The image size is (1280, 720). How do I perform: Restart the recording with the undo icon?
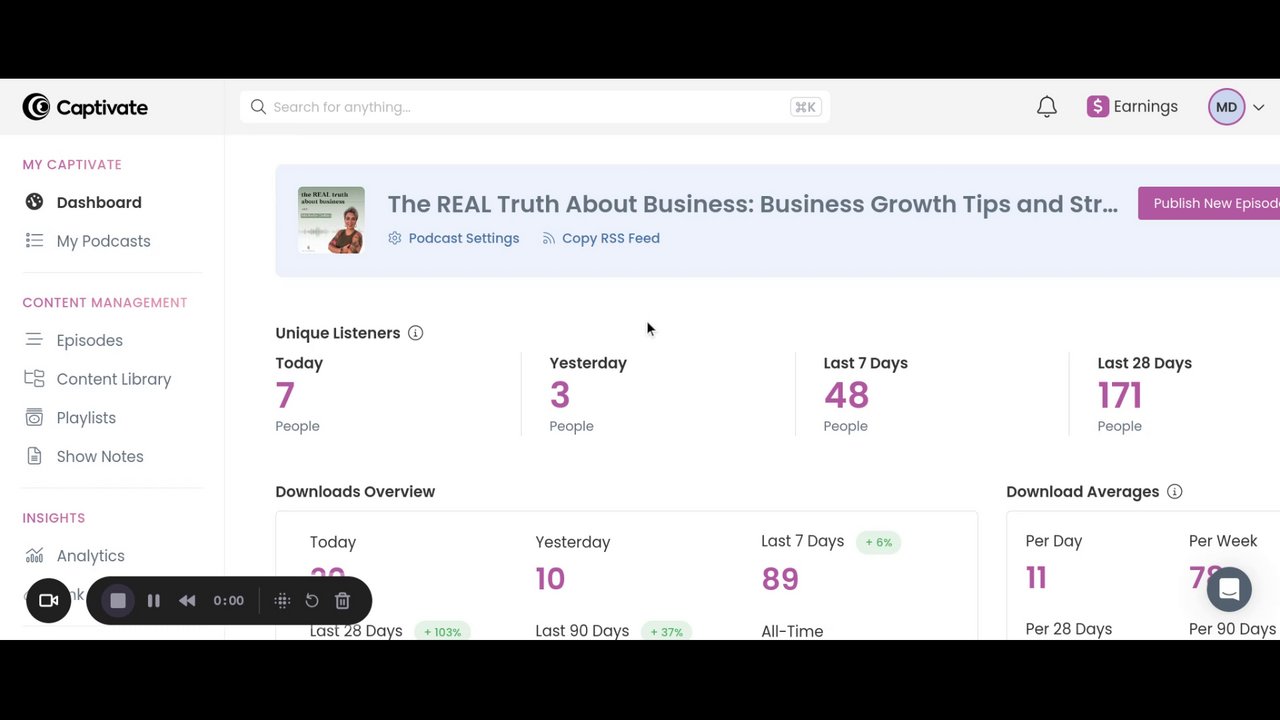point(312,601)
